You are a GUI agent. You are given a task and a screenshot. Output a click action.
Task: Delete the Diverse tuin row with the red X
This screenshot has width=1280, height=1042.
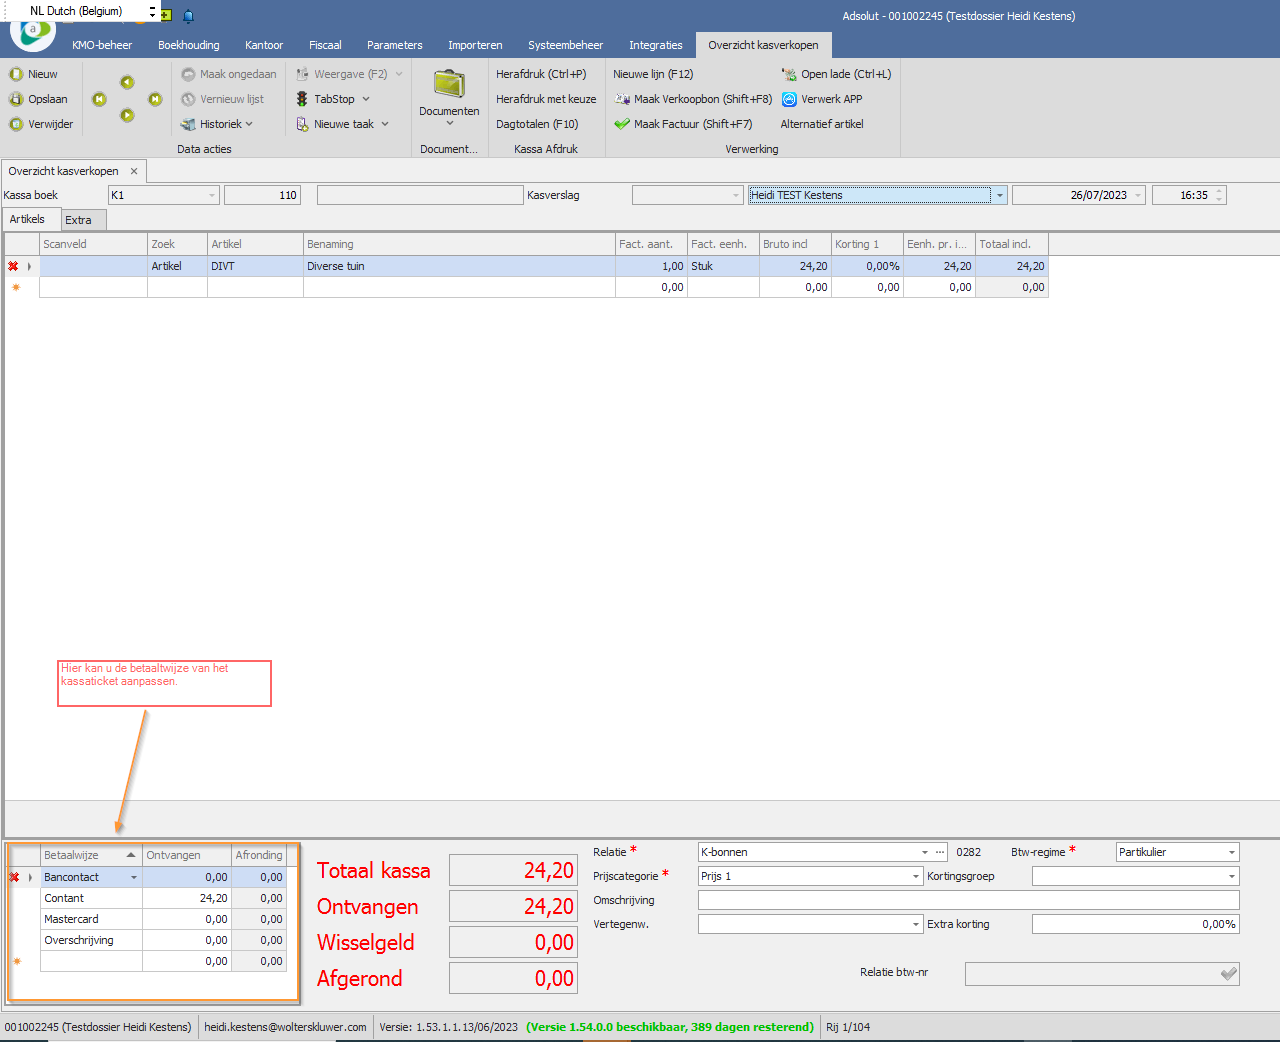pyautogui.click(x=13, y=266)
